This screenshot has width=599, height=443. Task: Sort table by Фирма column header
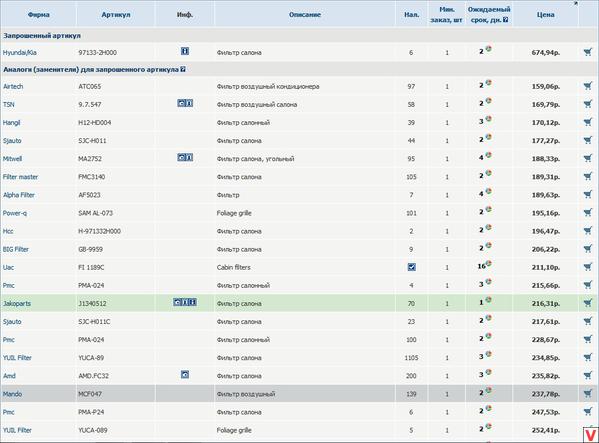click(x=39, y=15)
